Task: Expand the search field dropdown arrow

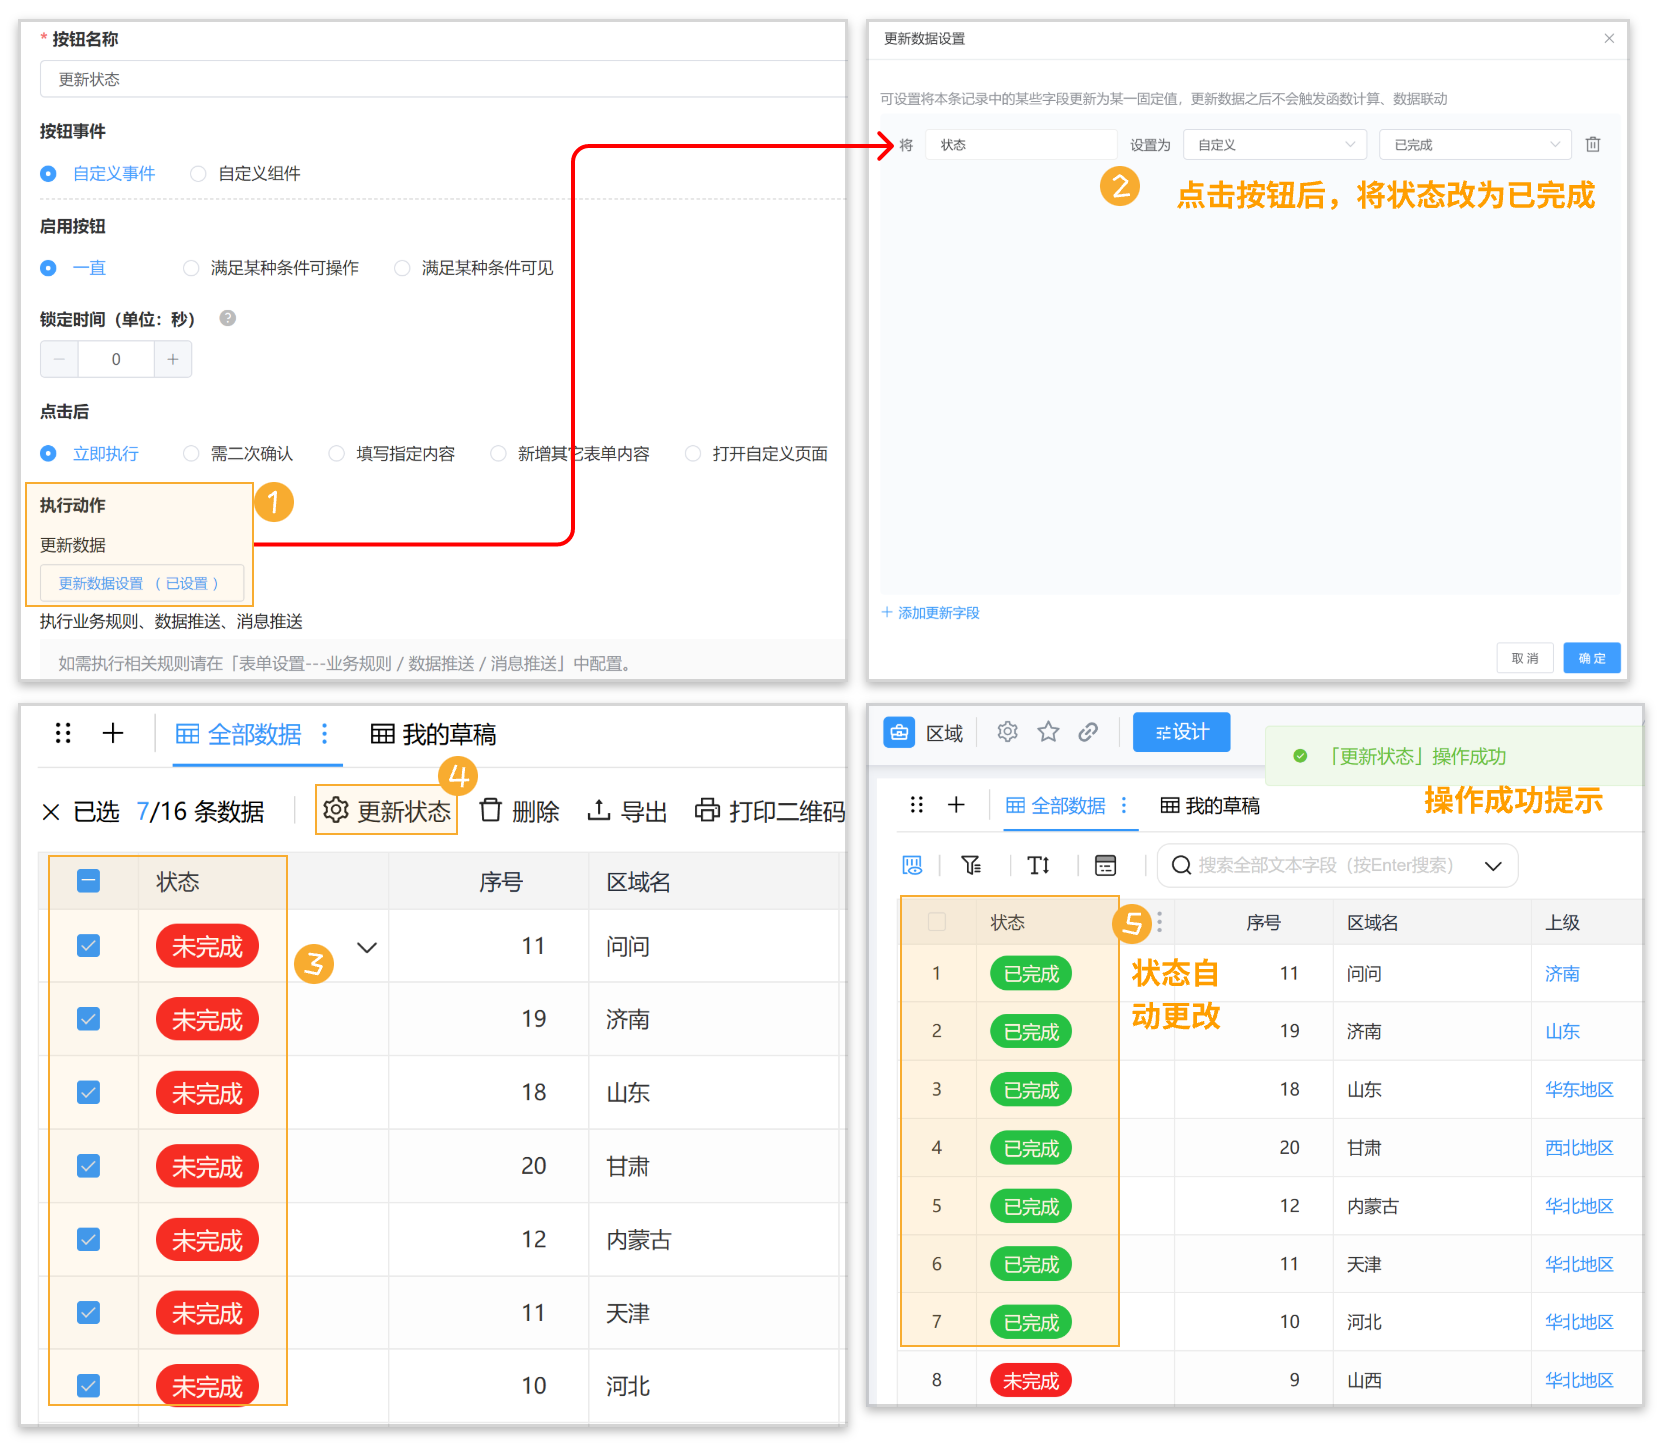Action: tap(1493, 866)
